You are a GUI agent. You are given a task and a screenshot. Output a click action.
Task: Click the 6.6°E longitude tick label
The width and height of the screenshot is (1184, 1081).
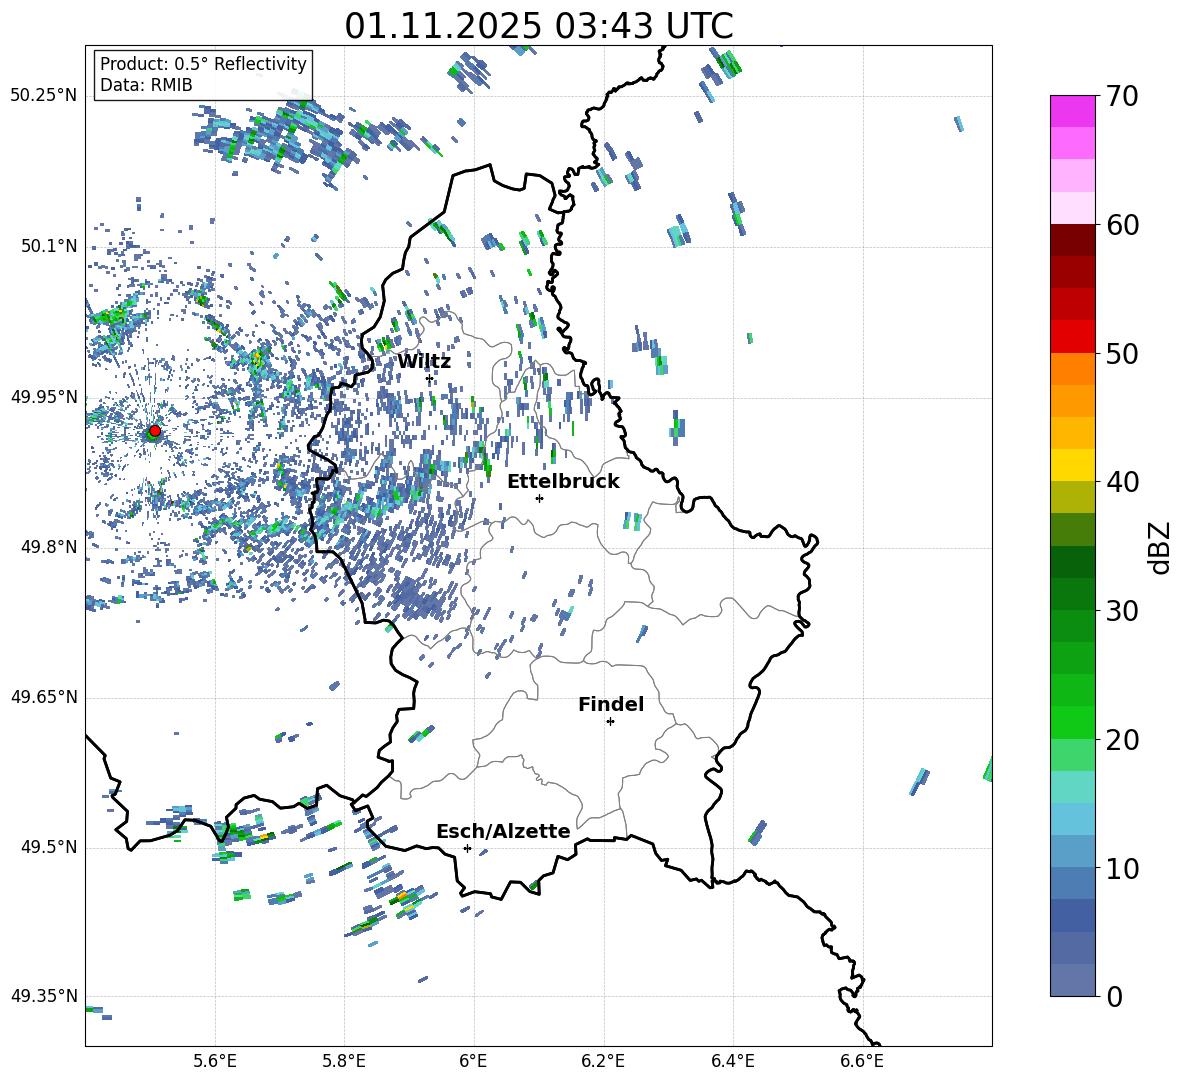[x=862, y=1060]
